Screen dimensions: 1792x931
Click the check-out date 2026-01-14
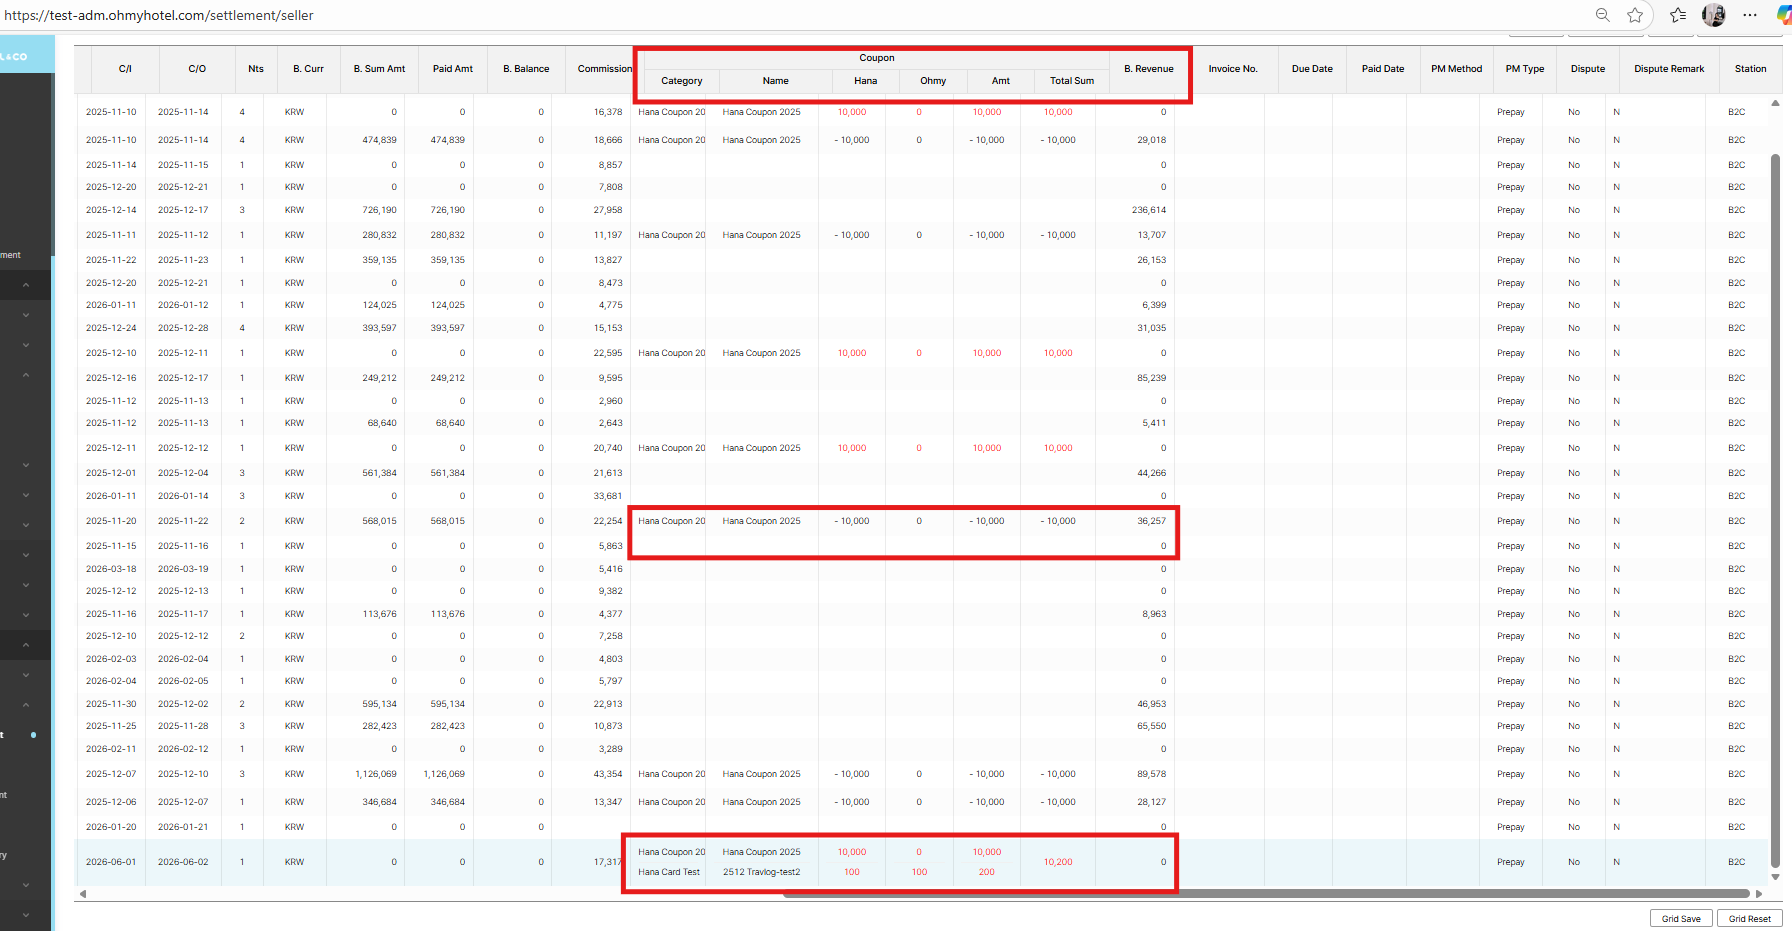(183, 496)
